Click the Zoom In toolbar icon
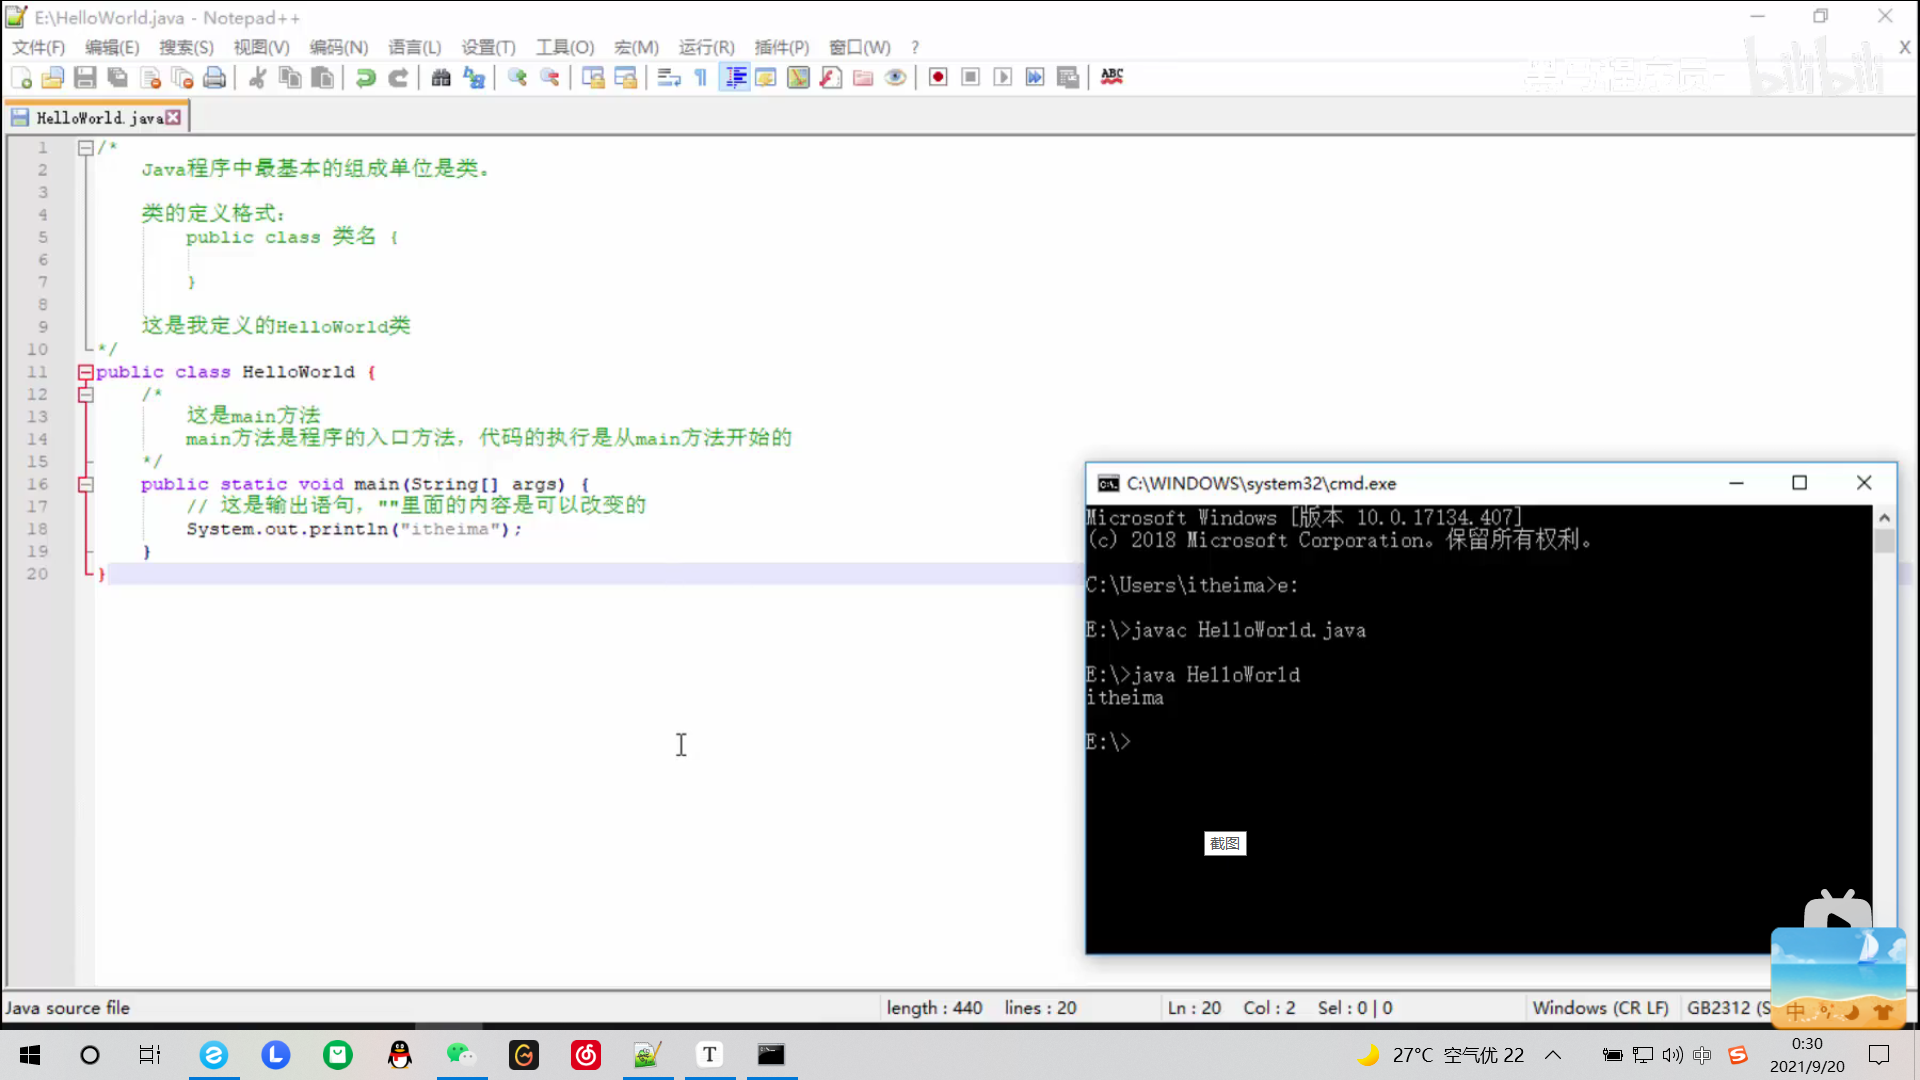This screenshot has width=1920, height=1080. point(517,78)
